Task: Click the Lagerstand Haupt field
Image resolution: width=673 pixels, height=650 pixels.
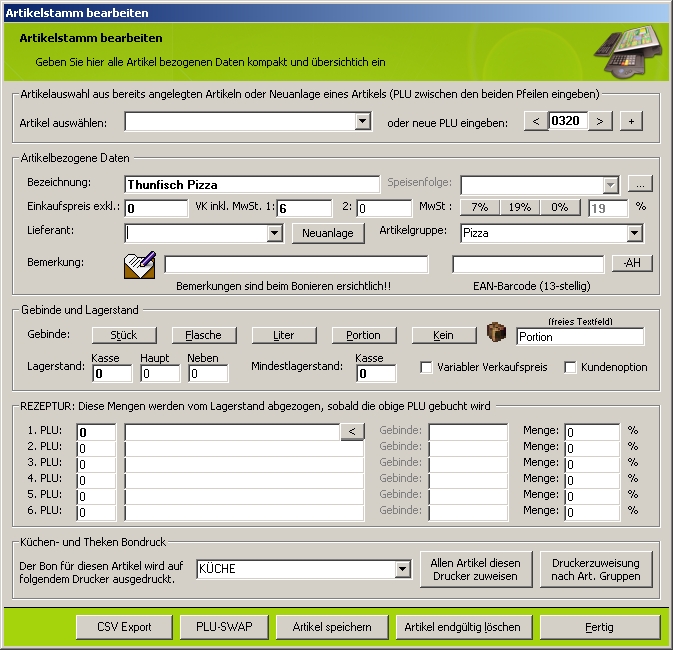Action: click(x=161, y=374)
